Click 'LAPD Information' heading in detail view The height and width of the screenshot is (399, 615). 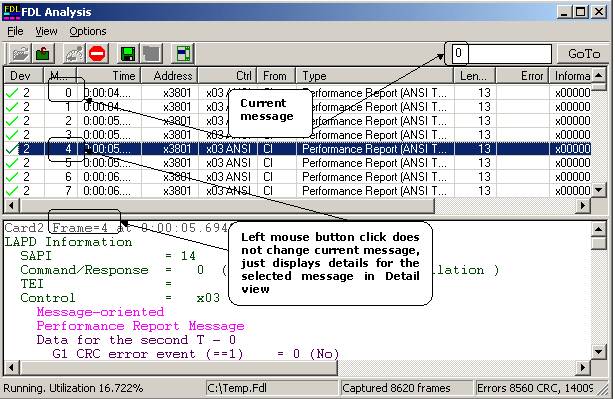(x=68, y=242)
